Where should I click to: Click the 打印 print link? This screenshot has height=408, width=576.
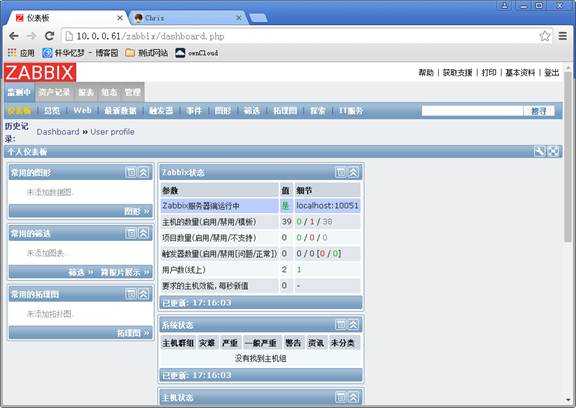(489, 72)
